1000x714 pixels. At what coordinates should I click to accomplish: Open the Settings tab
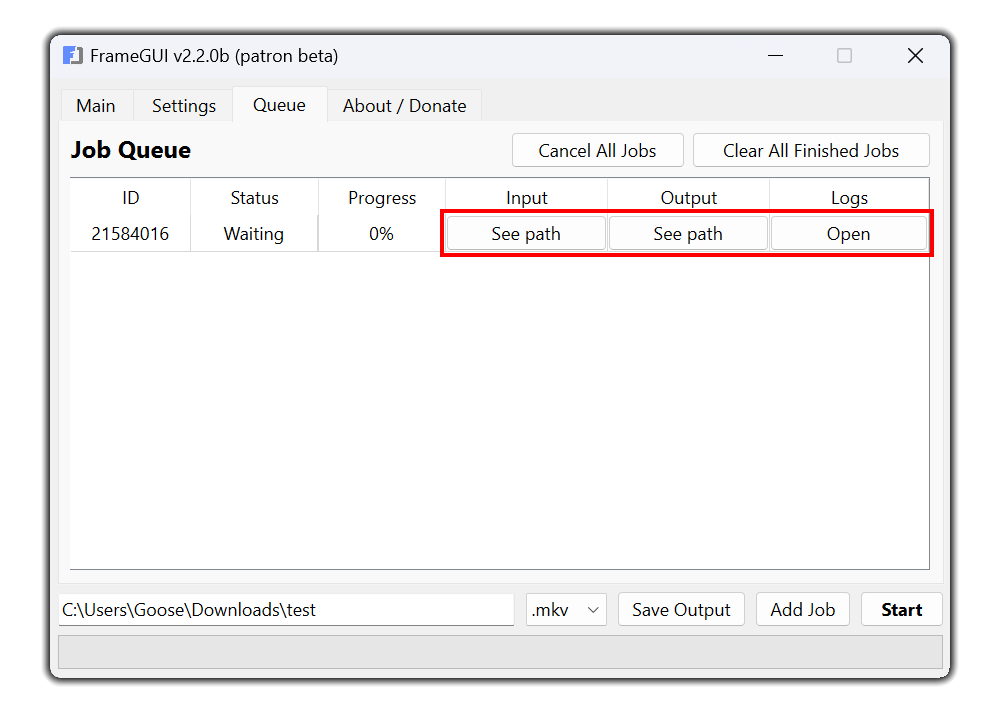(x=184, y=106)
